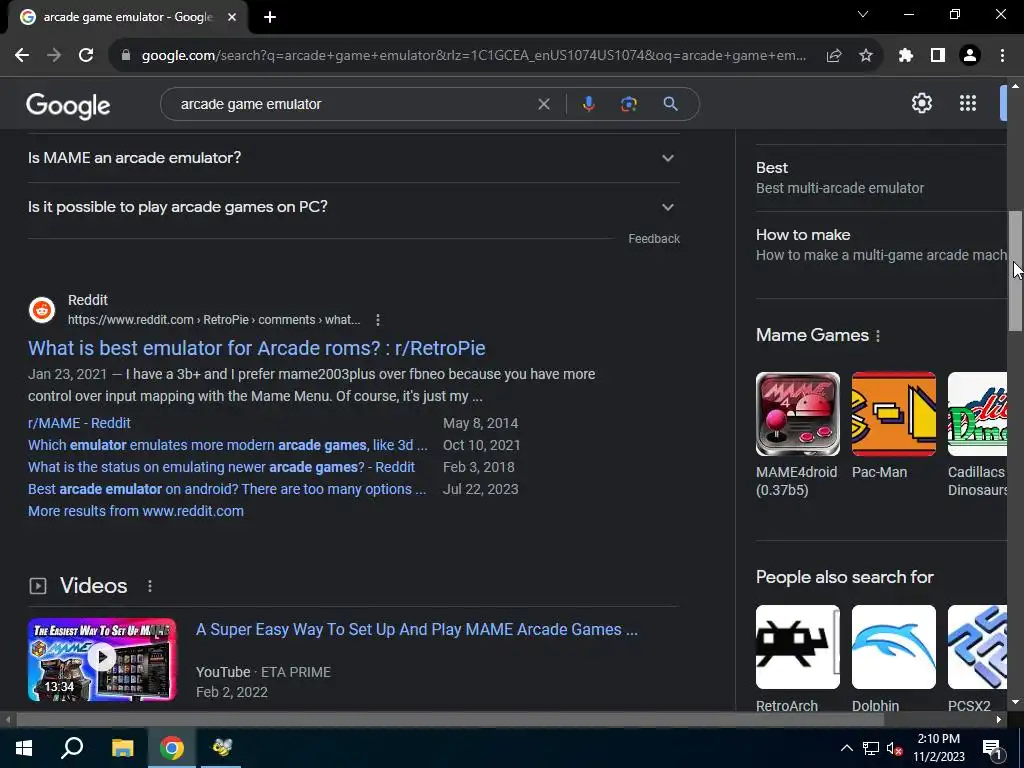Image resolution: width=1024 pixels, height=768 pixels.
Task: Select the Pac-Man game icon
Action: point(893,414)
